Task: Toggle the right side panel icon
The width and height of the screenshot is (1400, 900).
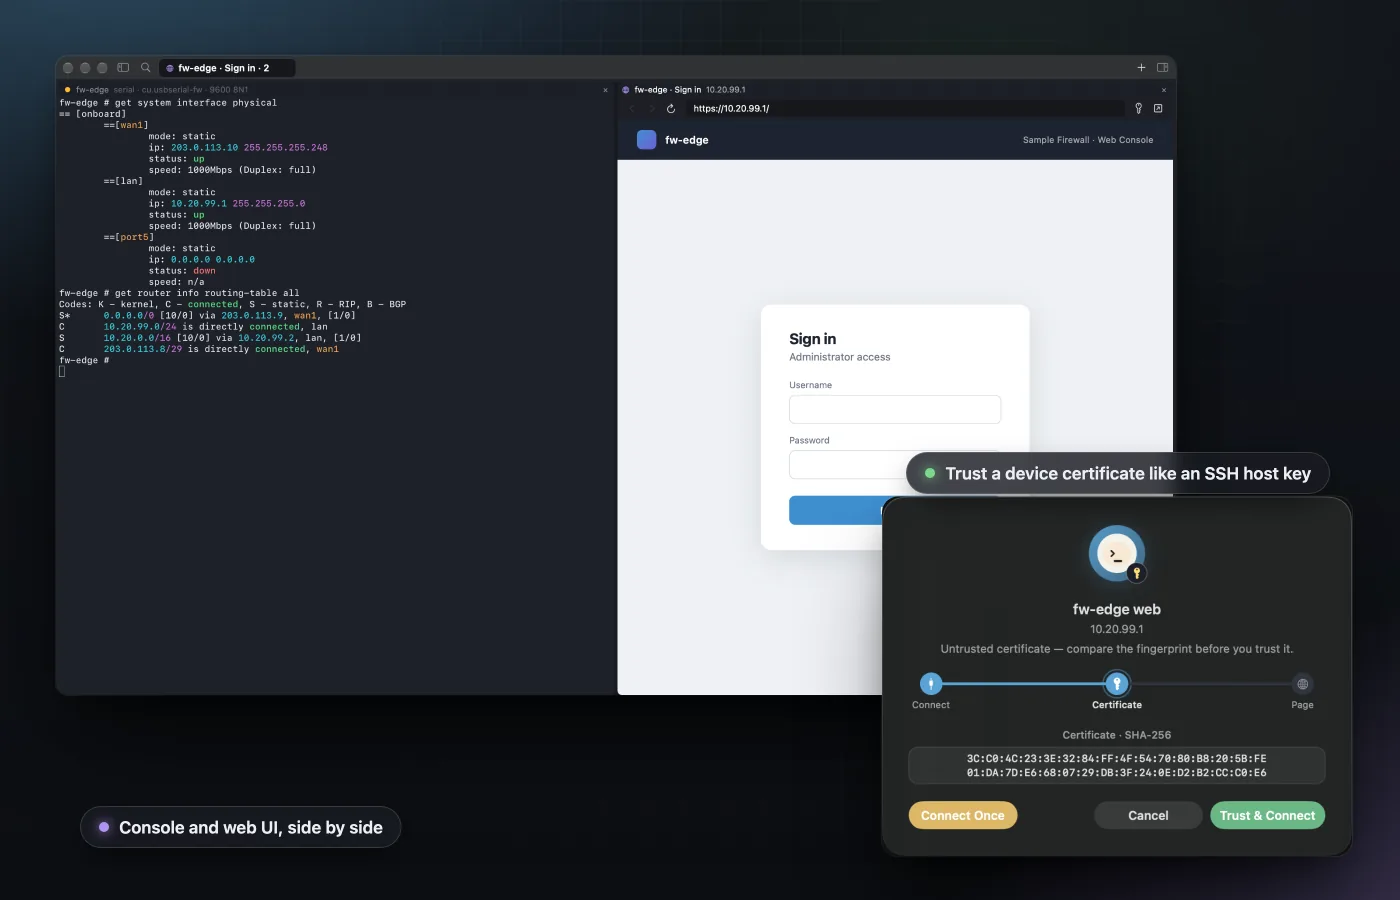Action: [1163, 68]
